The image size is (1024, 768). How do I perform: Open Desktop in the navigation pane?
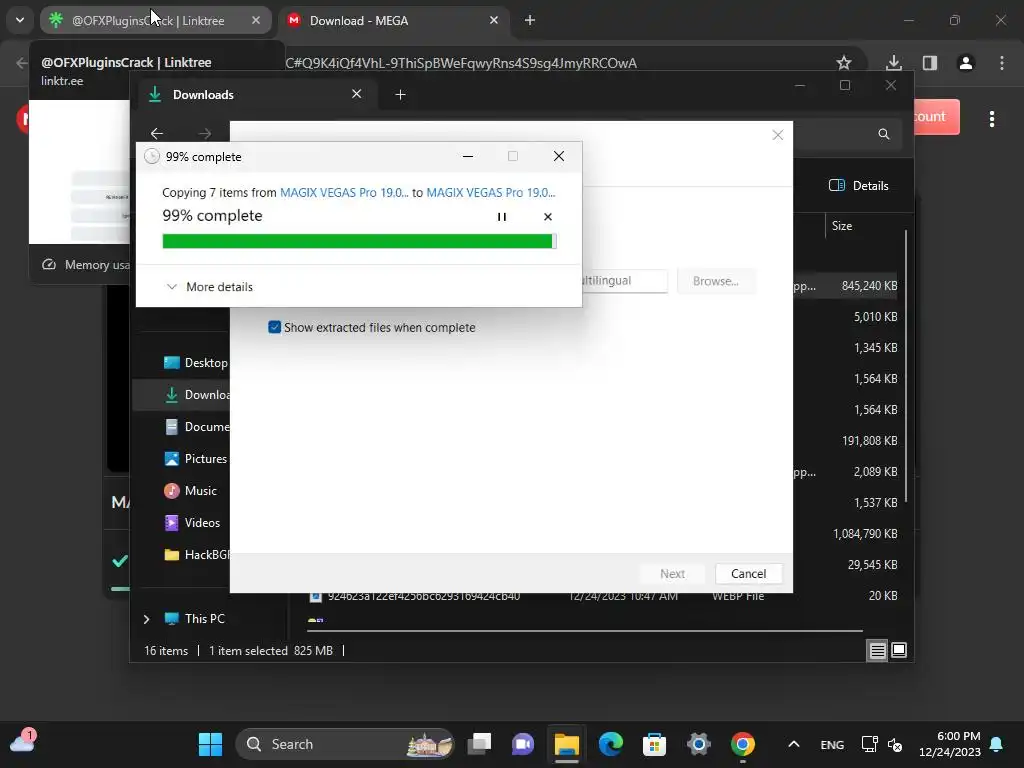195,362
